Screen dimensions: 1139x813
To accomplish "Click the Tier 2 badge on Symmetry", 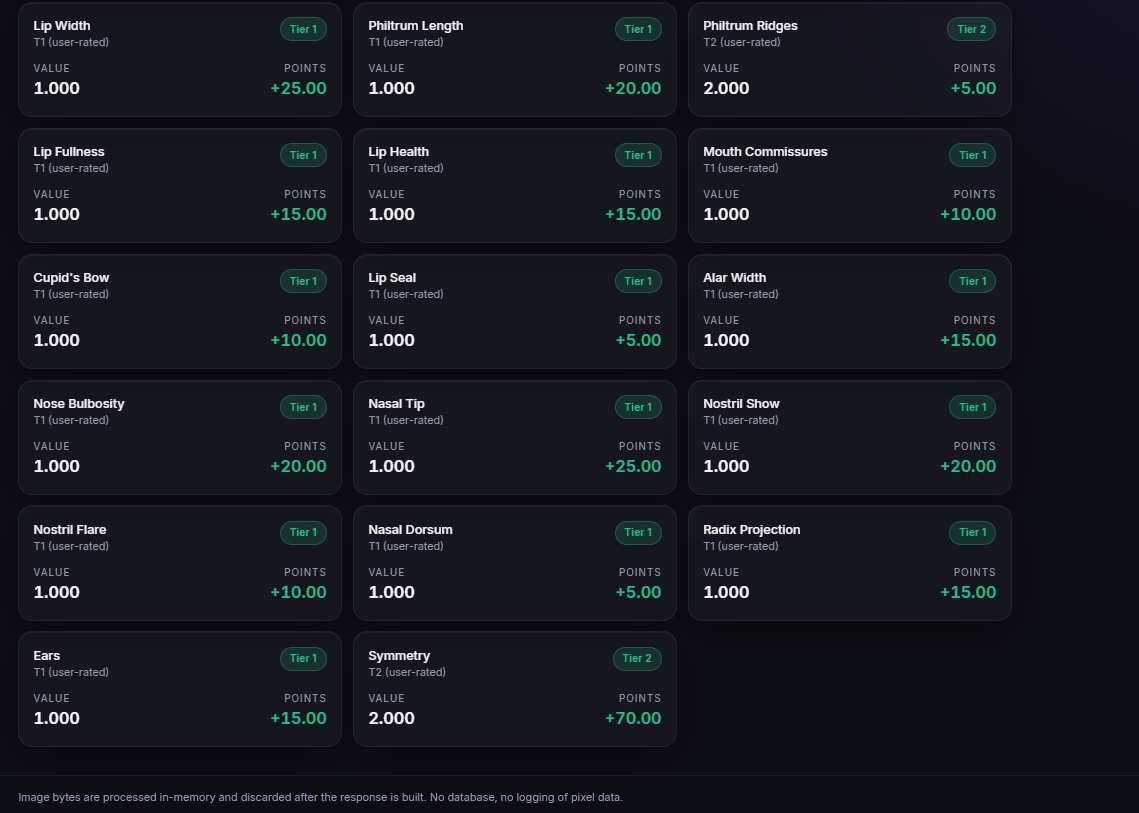I will 637,658.
